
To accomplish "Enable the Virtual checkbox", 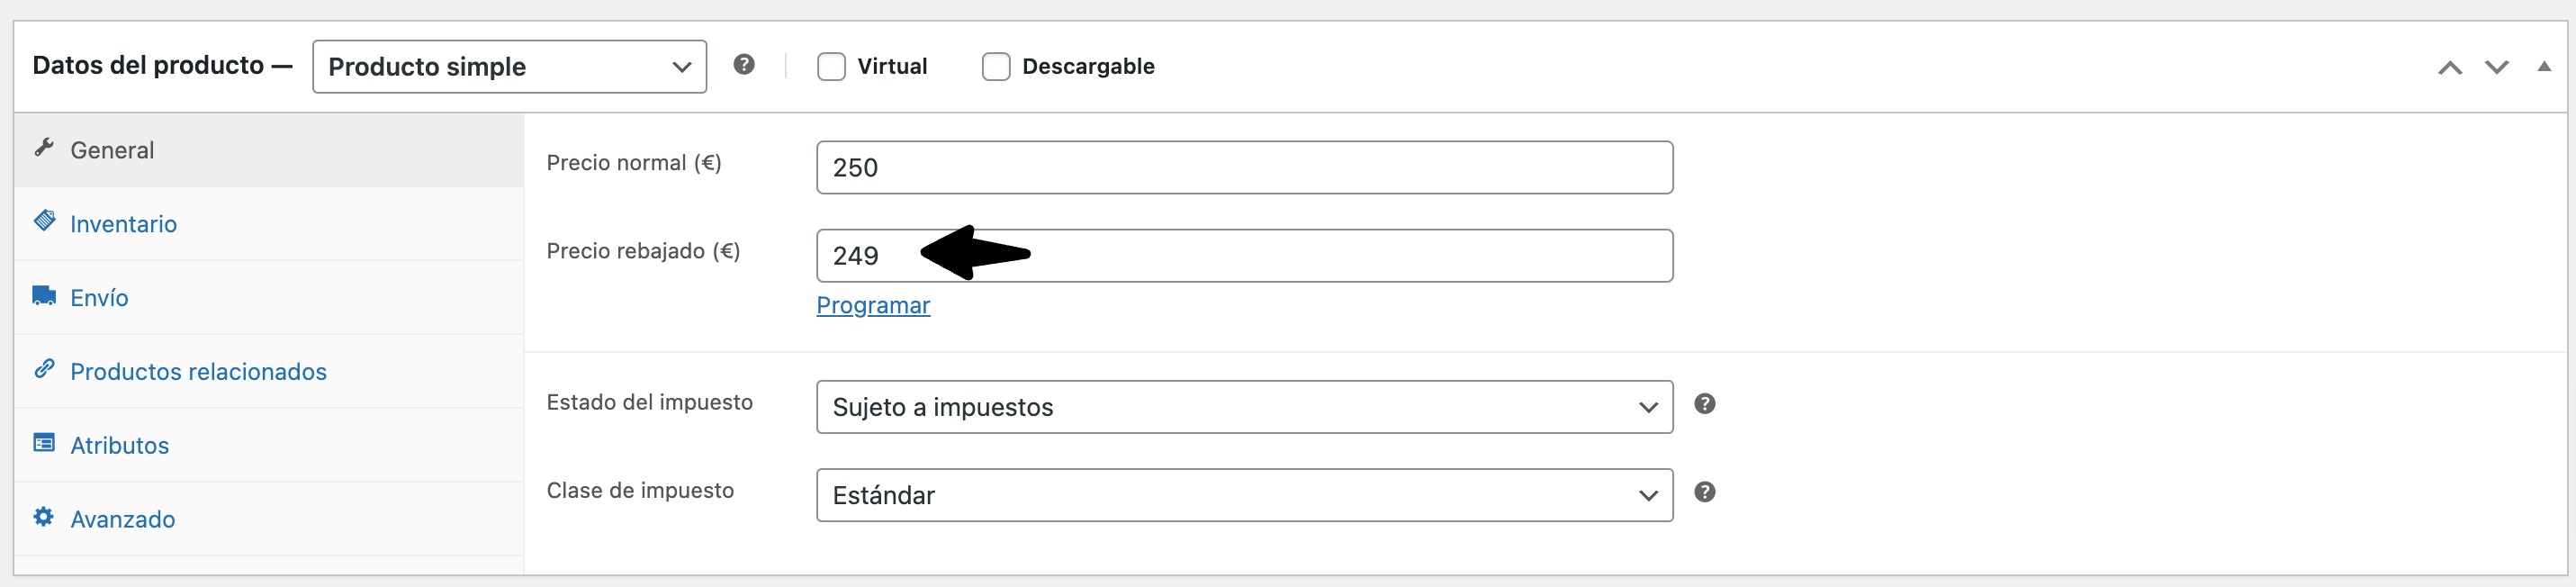I will (831, 67).
